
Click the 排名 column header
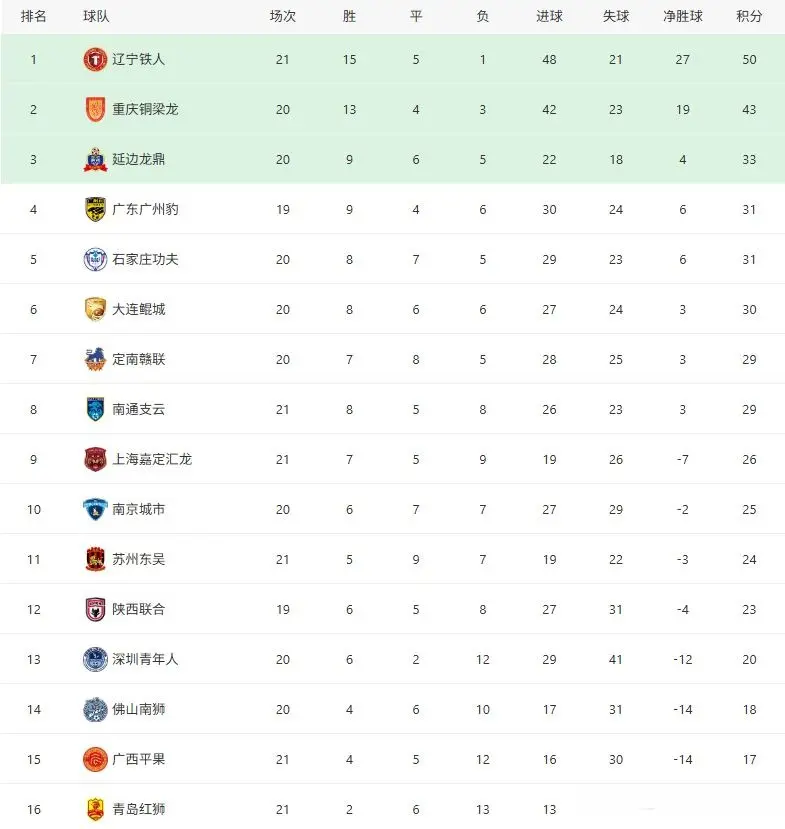coord(33,17)
